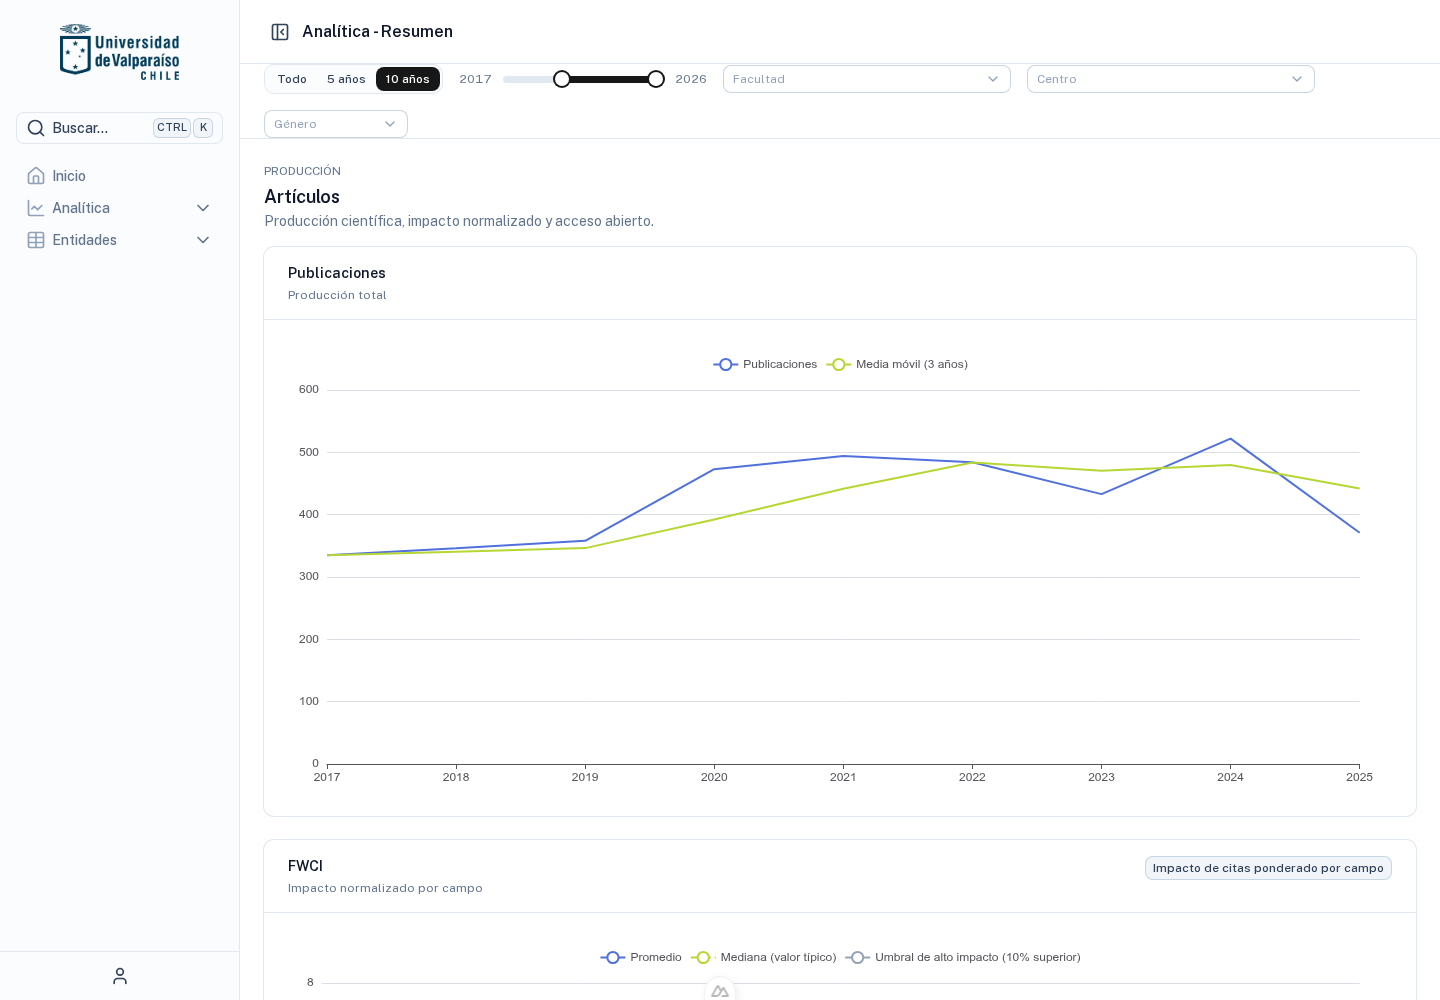Screen dimensions: 1440x1000
Task: Open the Género dropdown
Action: (336, 124)
